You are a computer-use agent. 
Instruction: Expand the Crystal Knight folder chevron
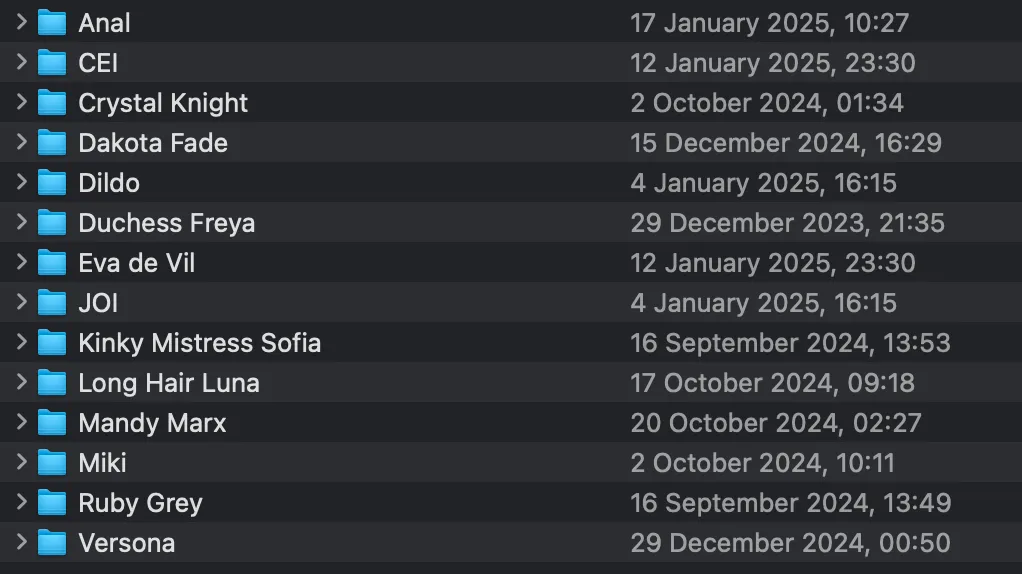tap(22, 102)
